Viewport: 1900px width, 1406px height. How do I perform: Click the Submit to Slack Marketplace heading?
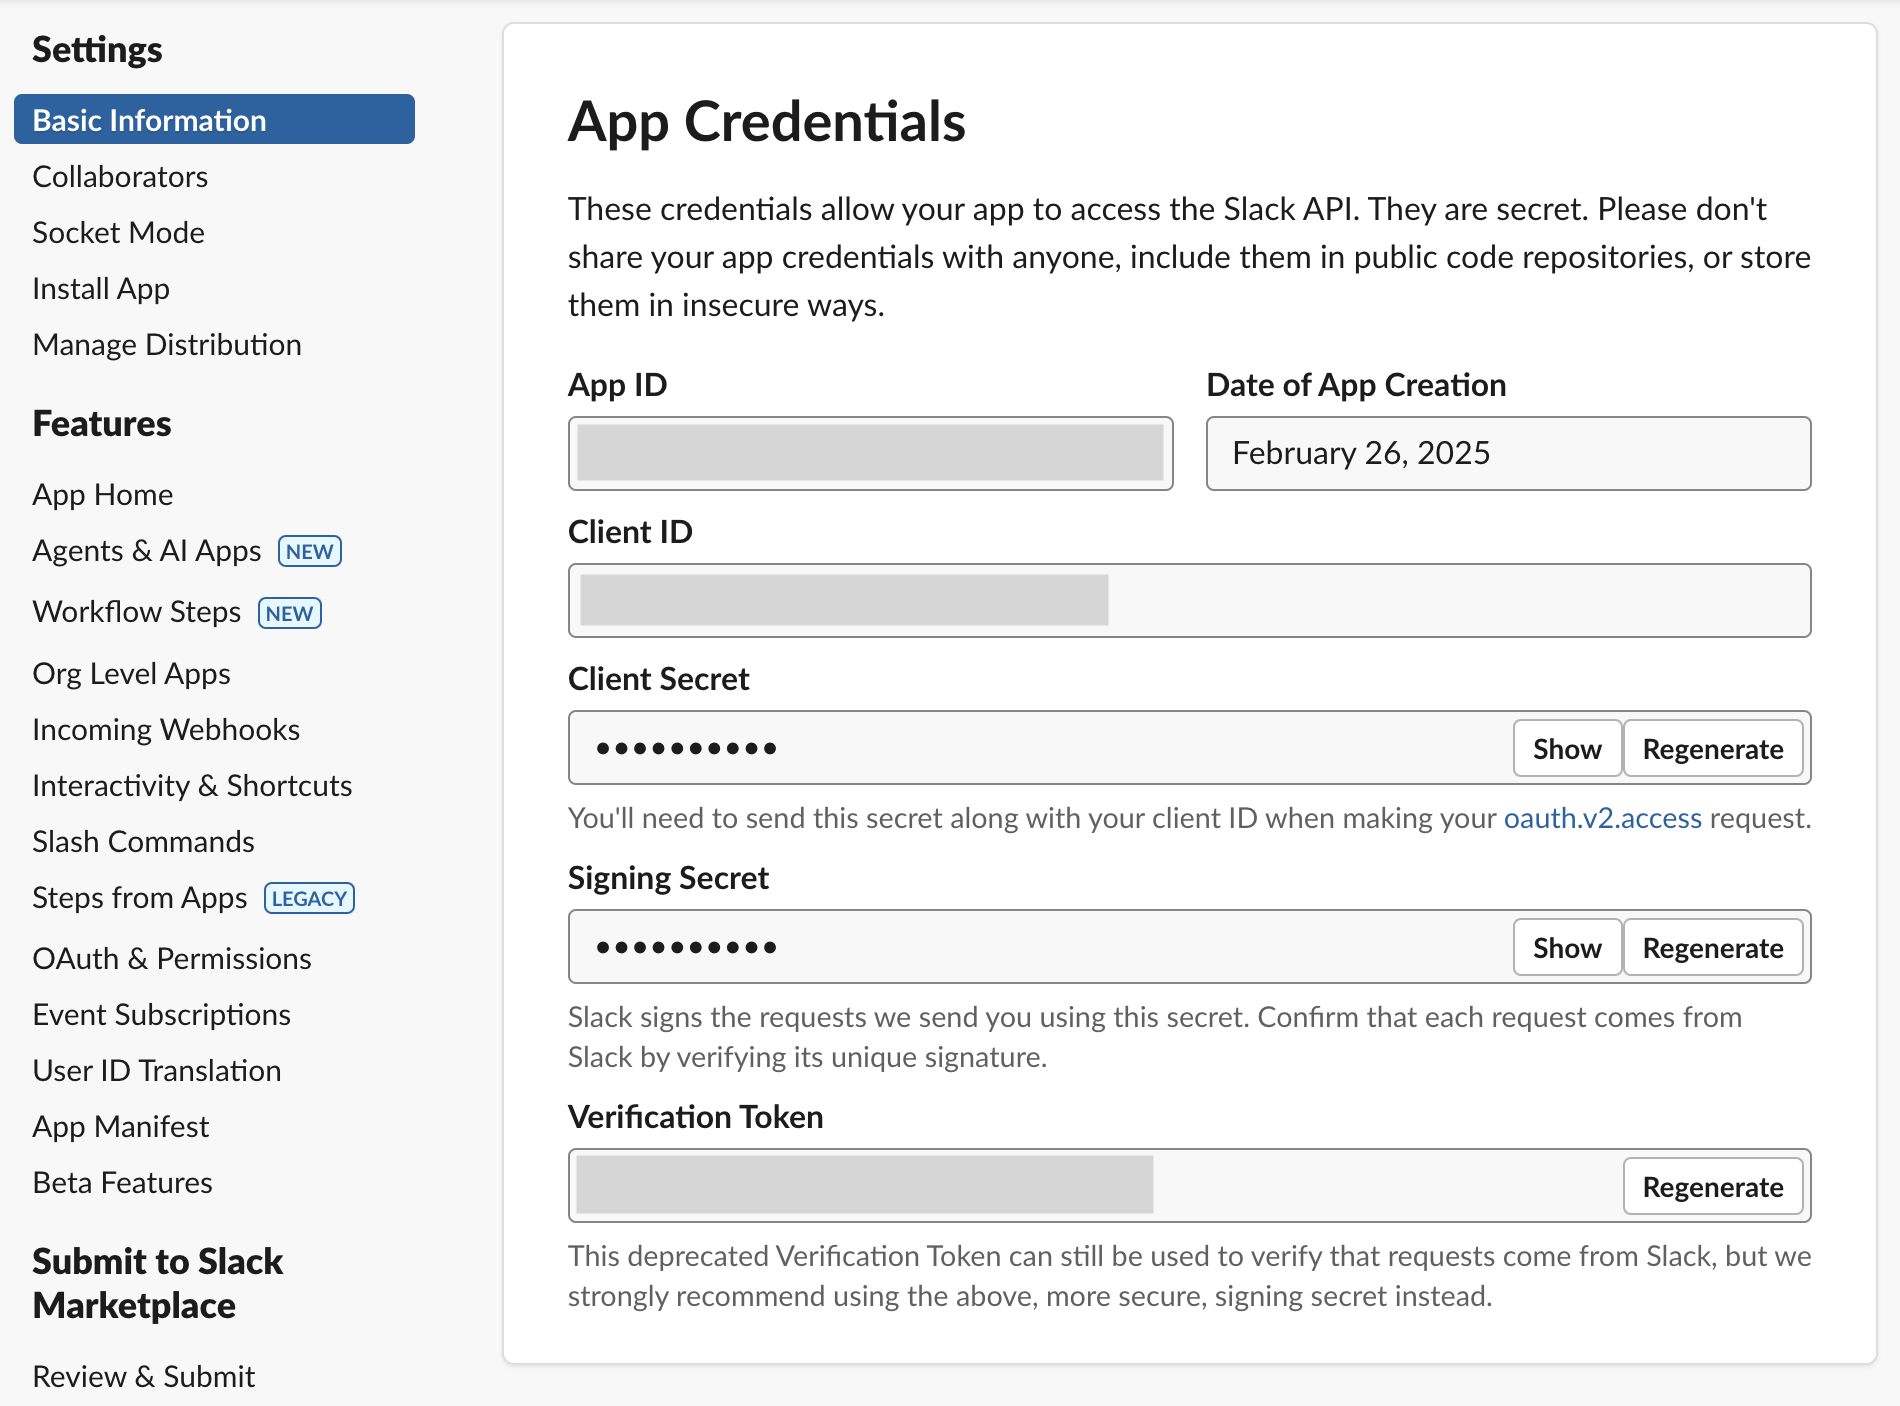pos(158,1284)
